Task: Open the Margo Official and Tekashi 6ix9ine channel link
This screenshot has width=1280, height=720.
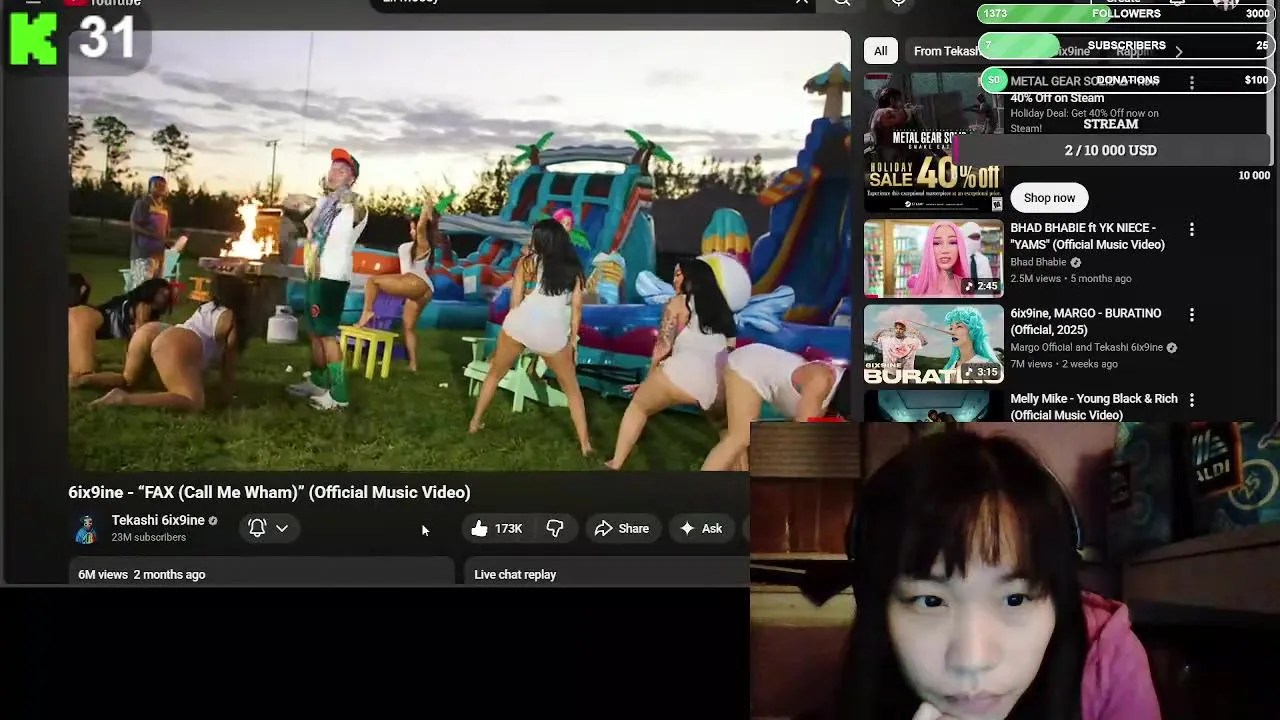Action: coord(1086,348)
